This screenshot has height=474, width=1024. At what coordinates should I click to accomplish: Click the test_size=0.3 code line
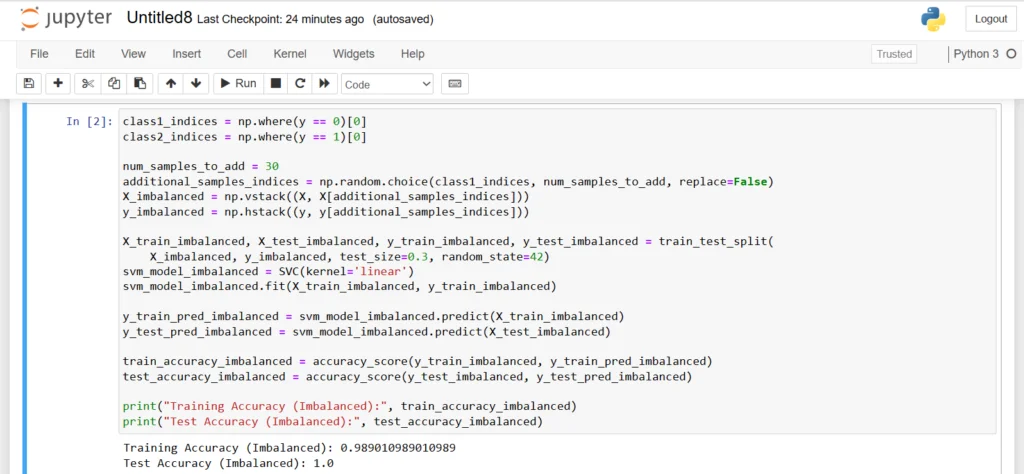click(349, 257)
